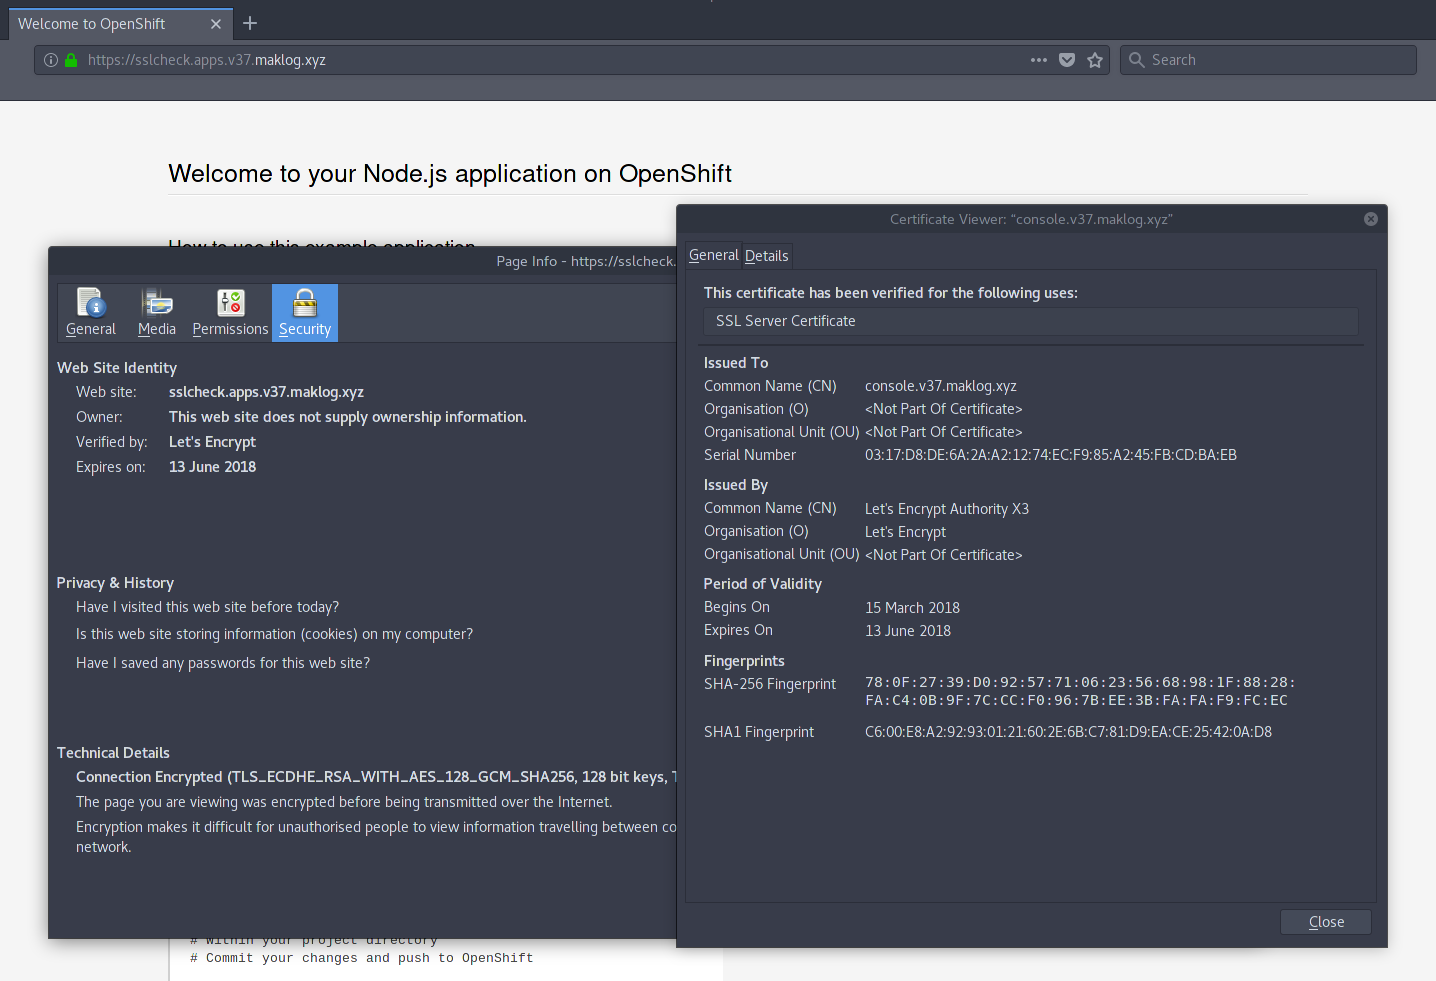Bookmark this page with the star
Image resolution: width=1436 pixels, height=981 pixels.
1095,60
